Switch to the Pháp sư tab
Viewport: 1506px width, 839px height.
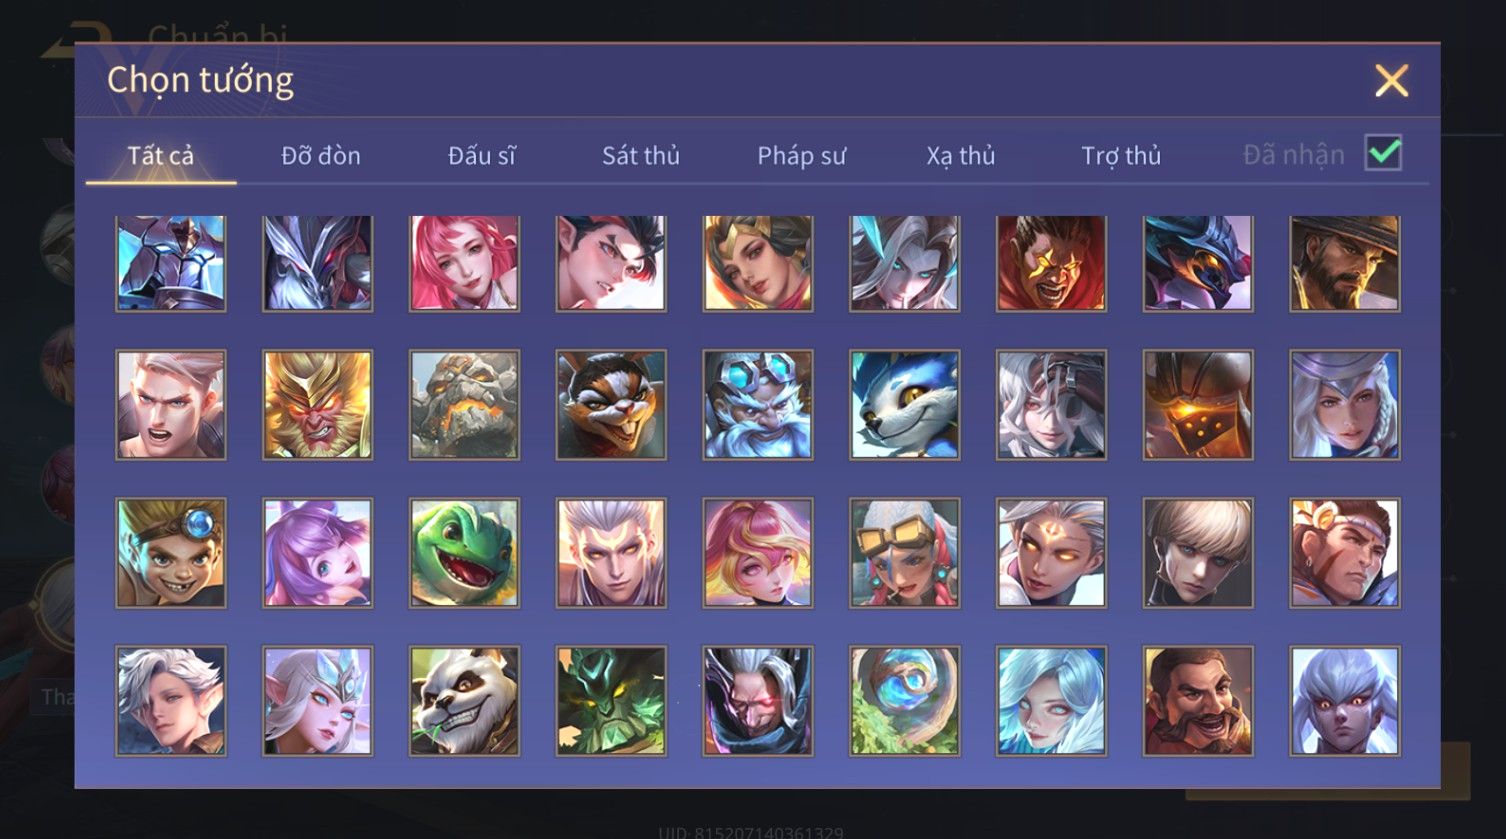(801, 155)
